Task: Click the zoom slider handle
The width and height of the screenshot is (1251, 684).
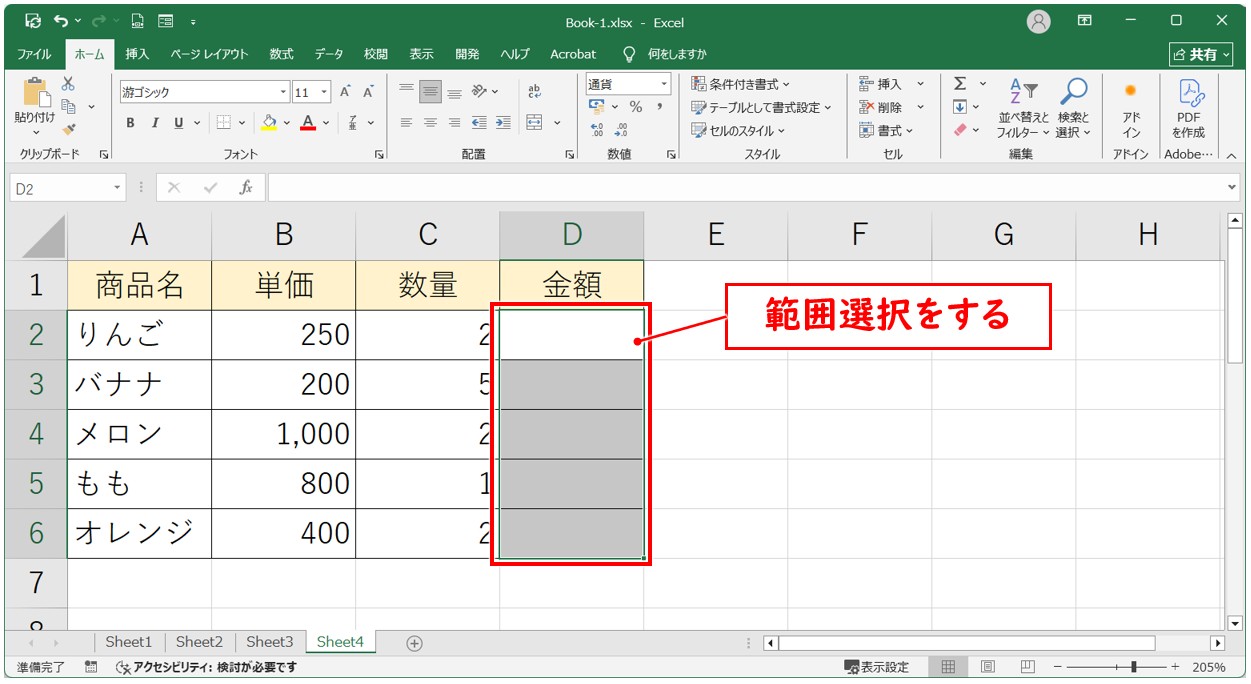Action: pos(1133,667)
